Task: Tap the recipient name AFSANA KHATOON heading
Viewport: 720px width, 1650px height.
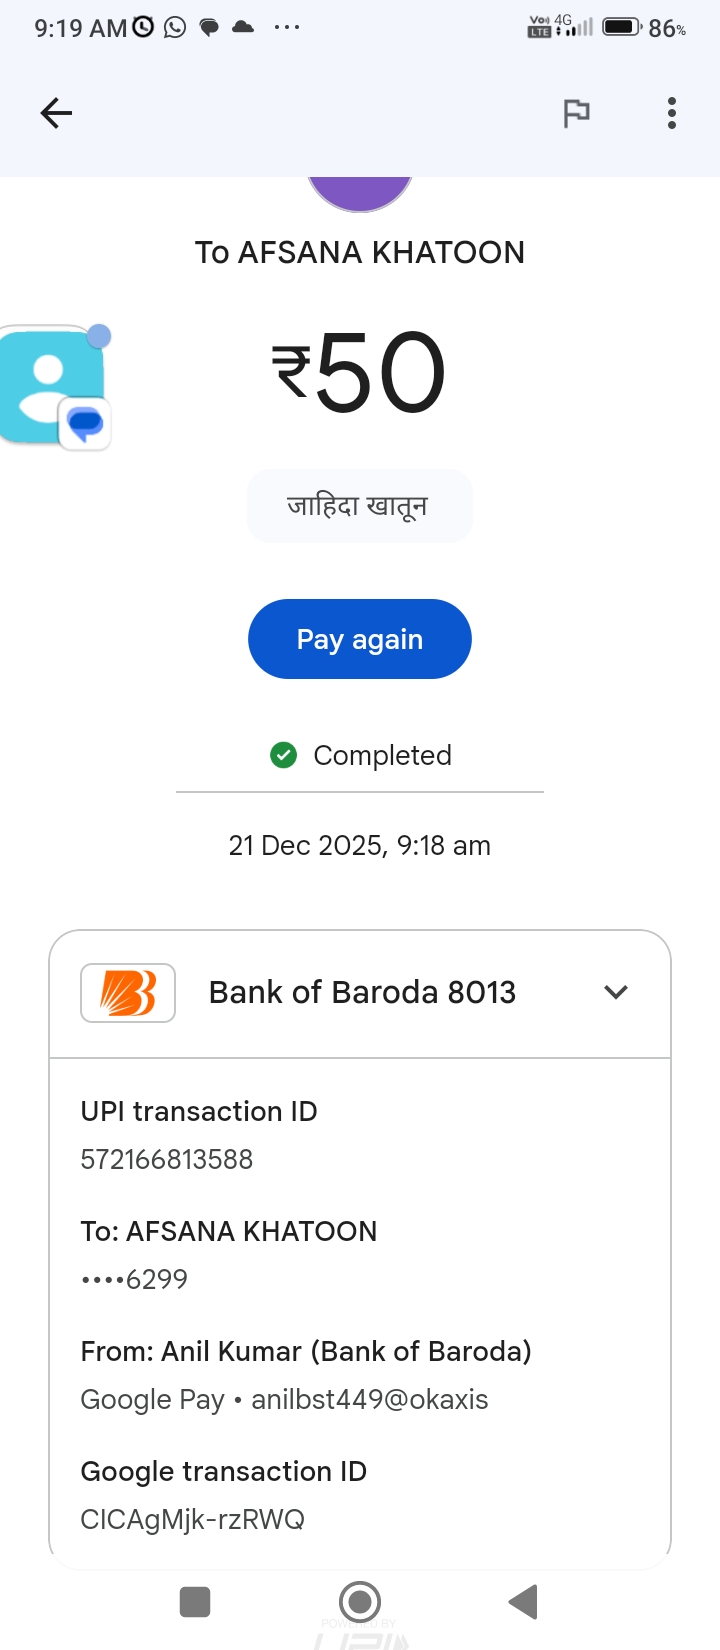Action: click(360, 252)
